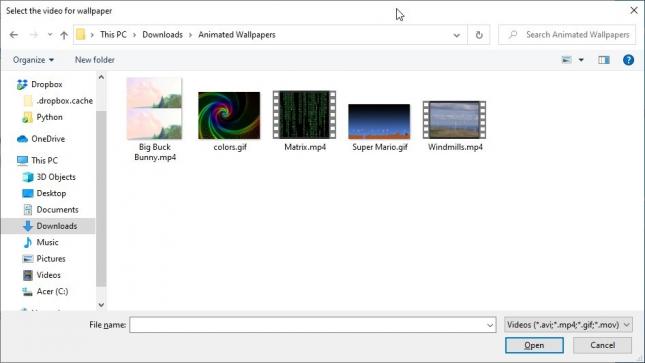The height and width of the screenshot is (363, 645).
Task: Select the Big Buck Bunny.mp4 thumbnail
Action: (x=154, y=109)
